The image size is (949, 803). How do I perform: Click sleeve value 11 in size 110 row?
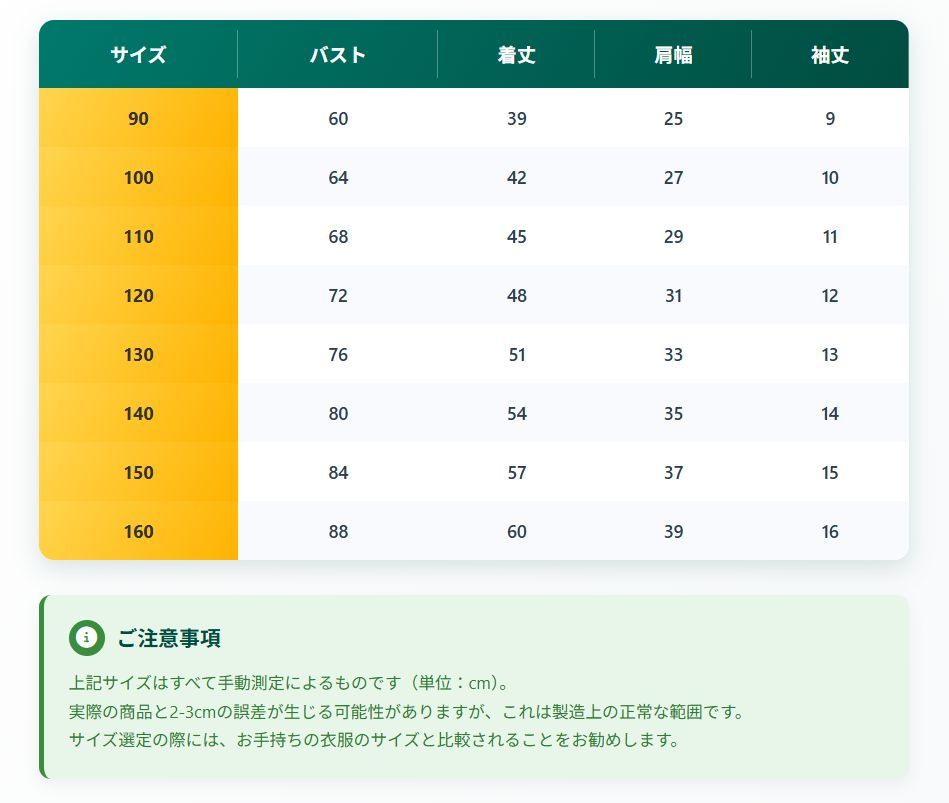830,237
